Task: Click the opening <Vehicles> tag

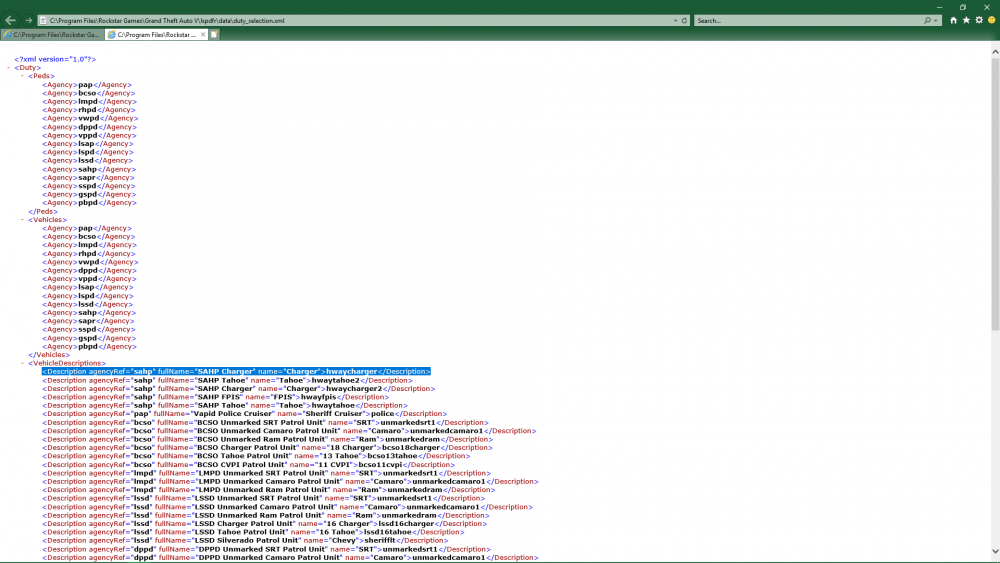Action: click(x=47, y=219)
